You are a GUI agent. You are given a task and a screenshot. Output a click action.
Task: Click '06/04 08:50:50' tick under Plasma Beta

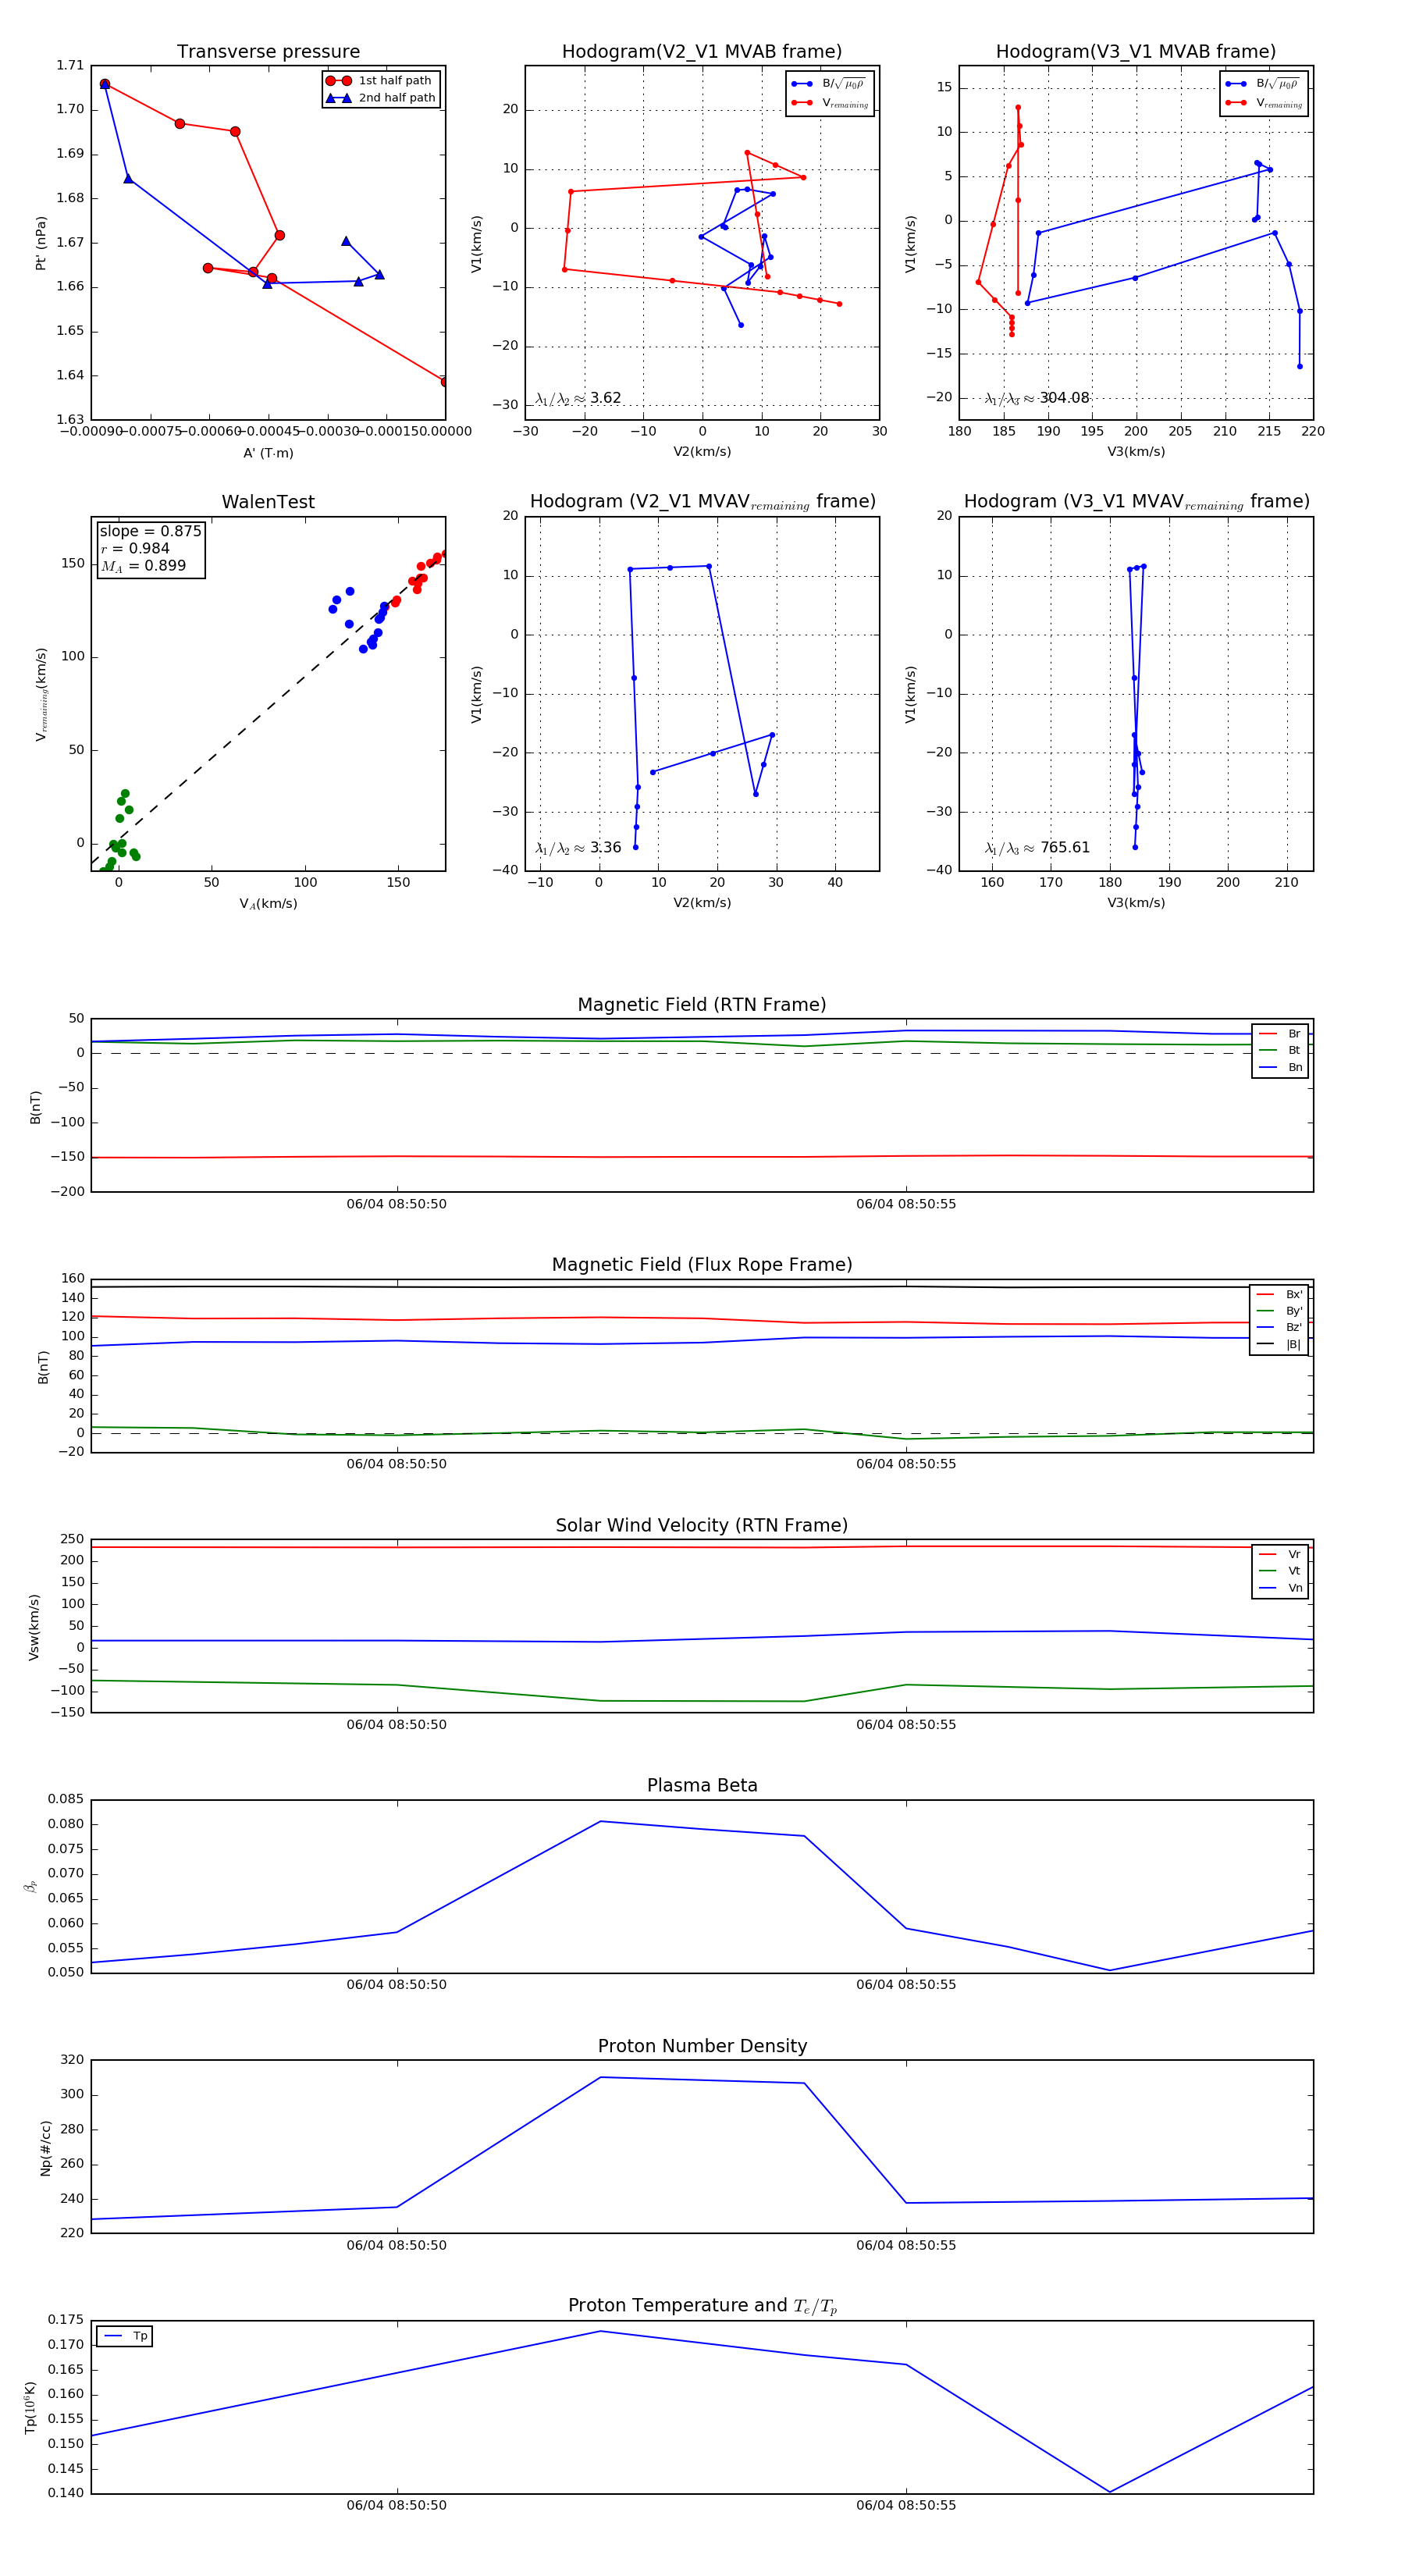[x=397, y=1985]
